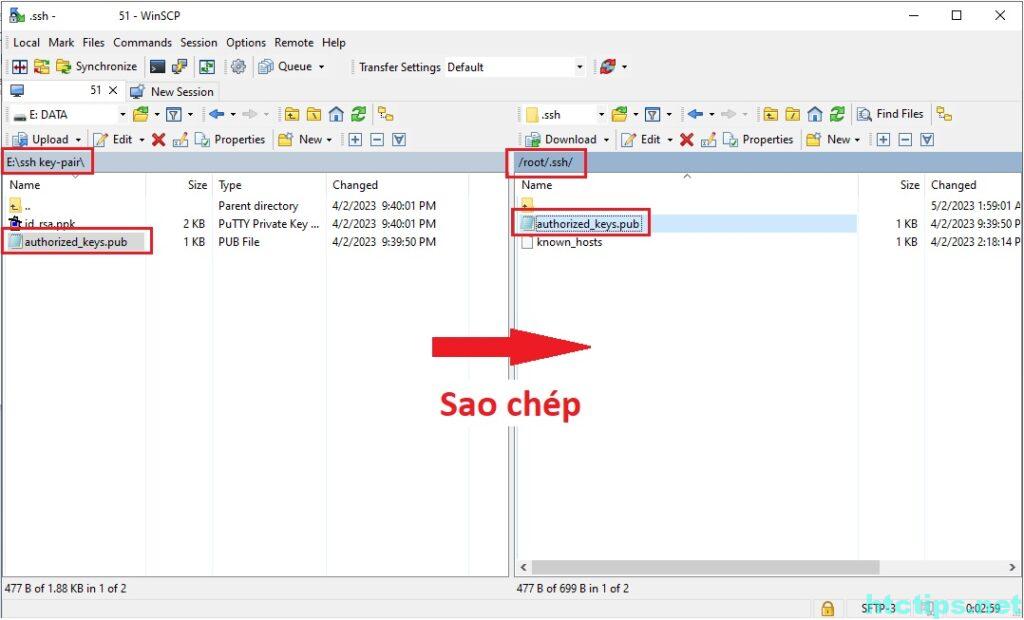Viewport: 1024px width, 620px height.
Task: Open the Local menu
Action: pyautogui.click(x=26, y=42)
